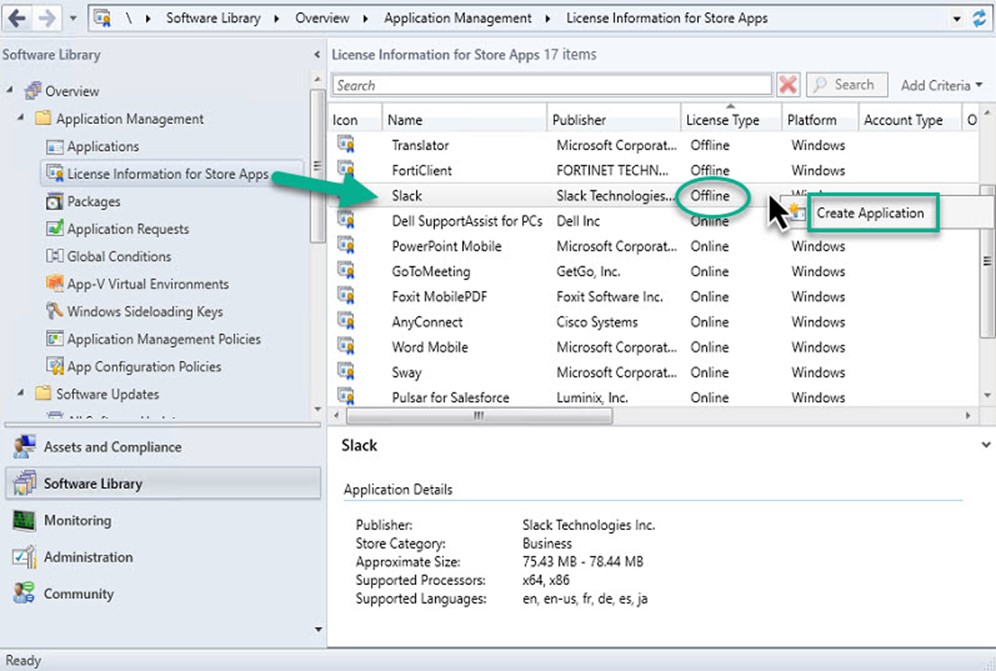The image size is (996, 671).
Task: Click the Slack row store app icon
Action: pyautogui.click(x=346, y=196)
